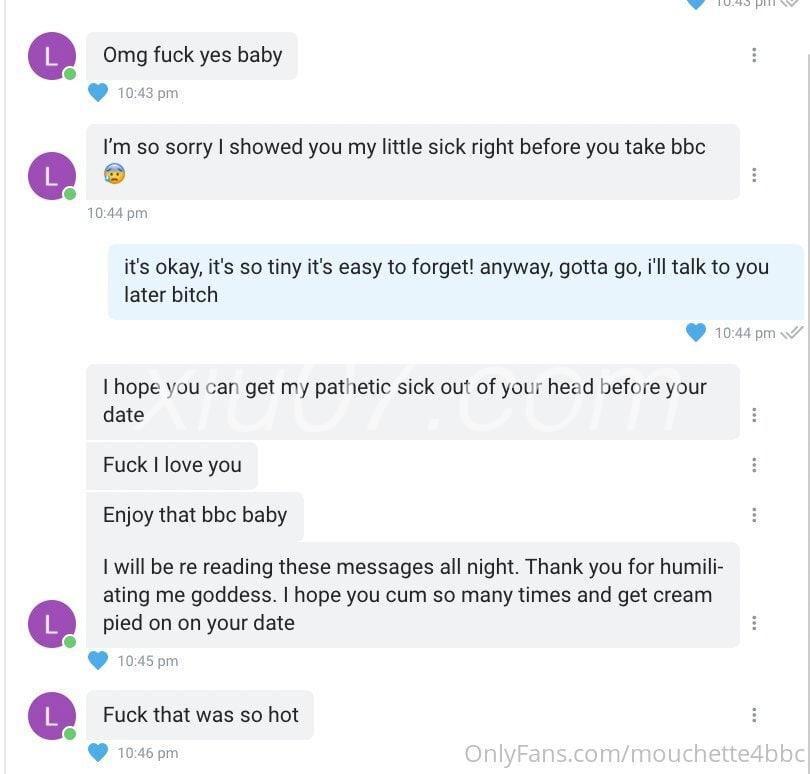Open options menu for the fearful emoji message
The image size is (810, 774).
click(x=754, y=175)
